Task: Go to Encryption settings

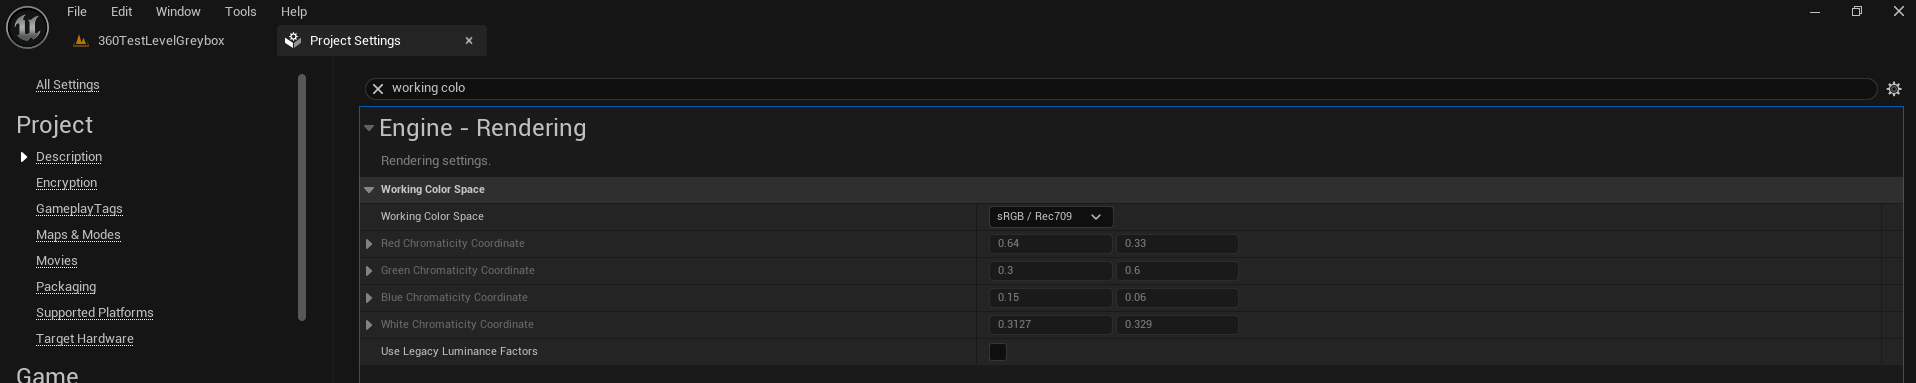Action: [x=66, y=183]
